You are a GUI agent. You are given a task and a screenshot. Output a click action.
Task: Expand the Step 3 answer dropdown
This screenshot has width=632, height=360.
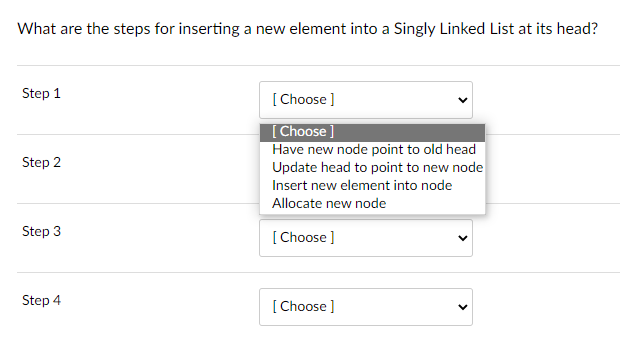366,238
